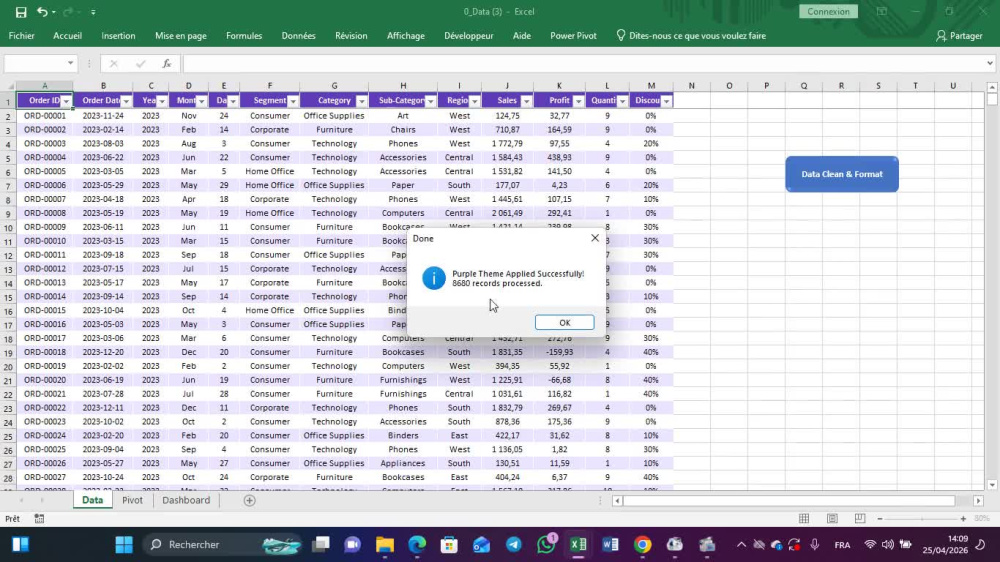
Task: Click the select-all corner triangle
Action: point(10,85)
